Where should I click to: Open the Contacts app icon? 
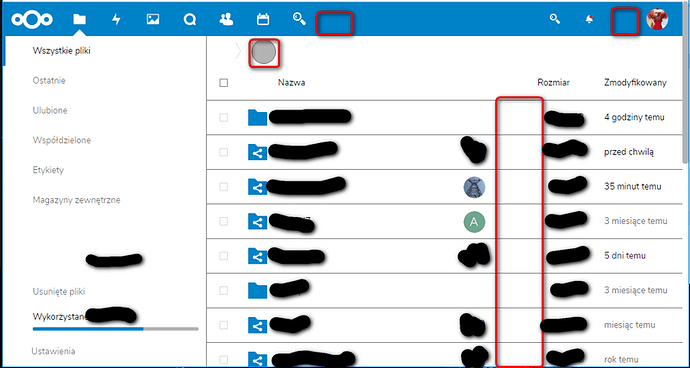pyautogui.click(x=226, y=19)
